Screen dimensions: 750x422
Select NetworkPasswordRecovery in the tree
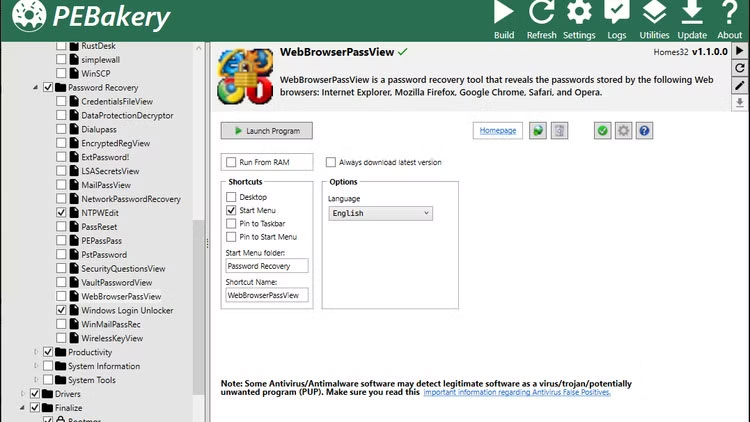pyautogui.click(x=131, y=199)
